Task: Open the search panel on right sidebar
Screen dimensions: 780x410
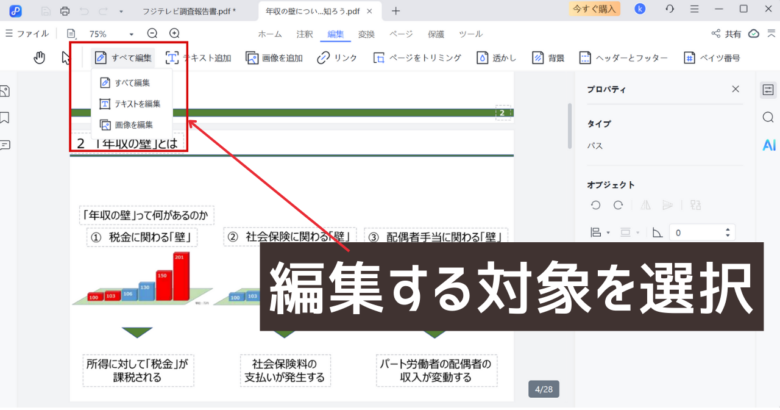Action: pyautogui.click(x=768, y=117)
